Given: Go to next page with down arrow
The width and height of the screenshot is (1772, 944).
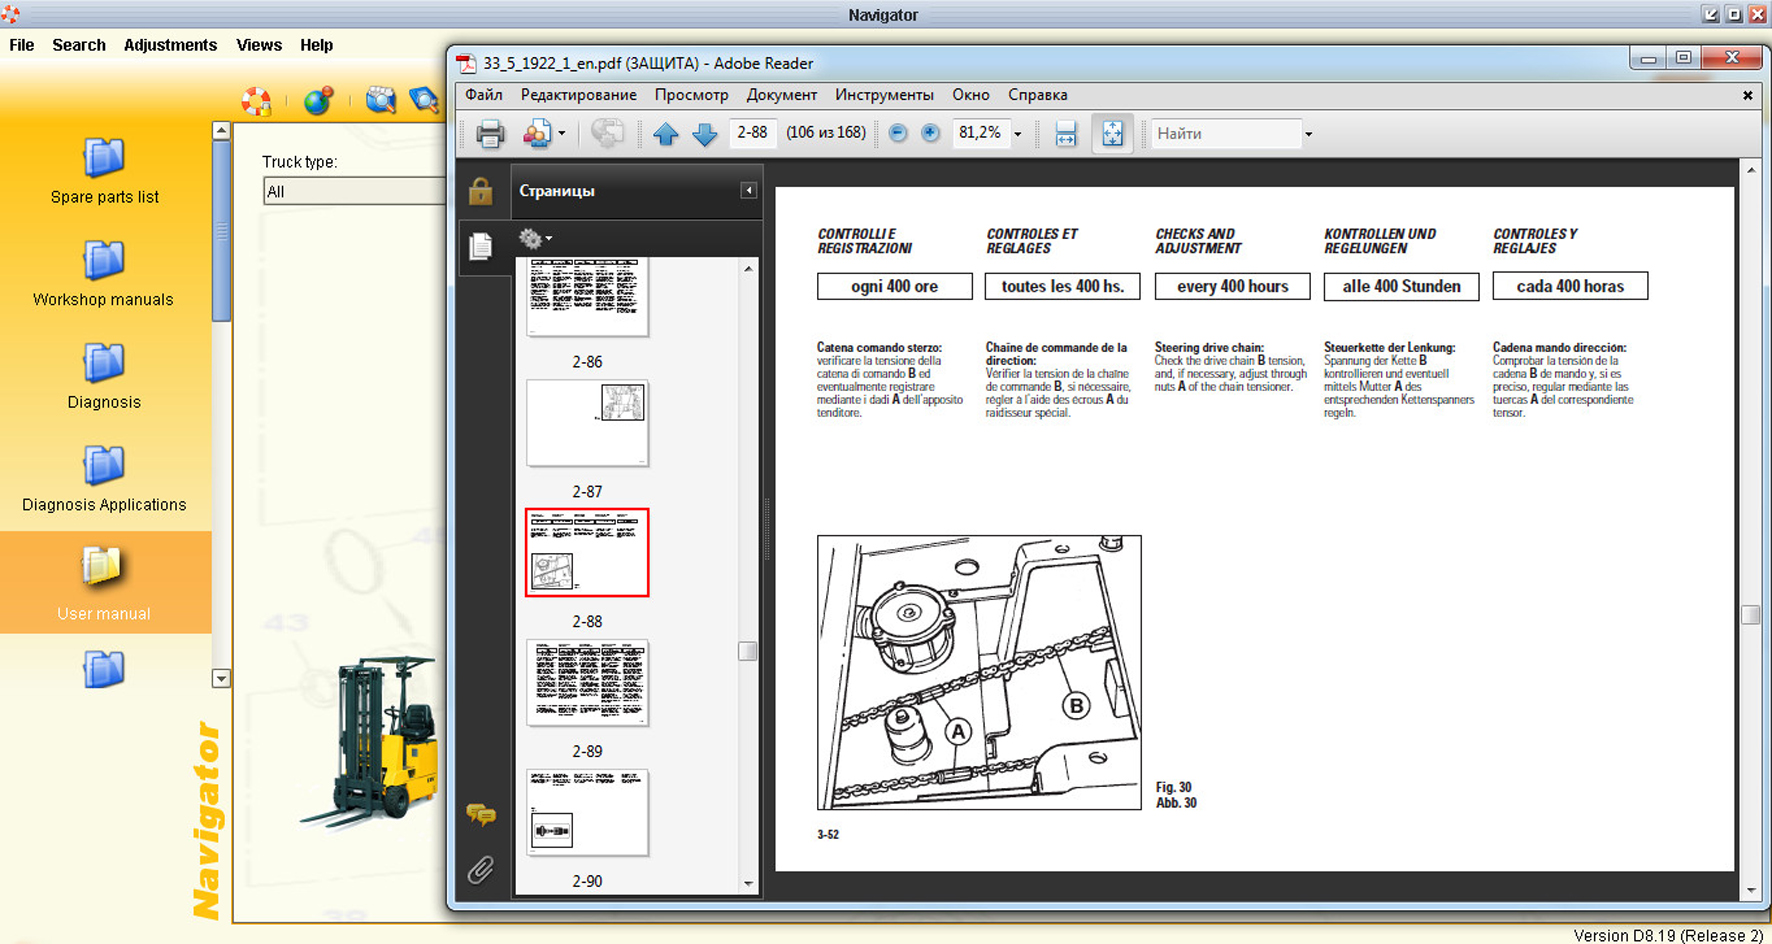Looking at the screenshot, I should pos(705,133).
